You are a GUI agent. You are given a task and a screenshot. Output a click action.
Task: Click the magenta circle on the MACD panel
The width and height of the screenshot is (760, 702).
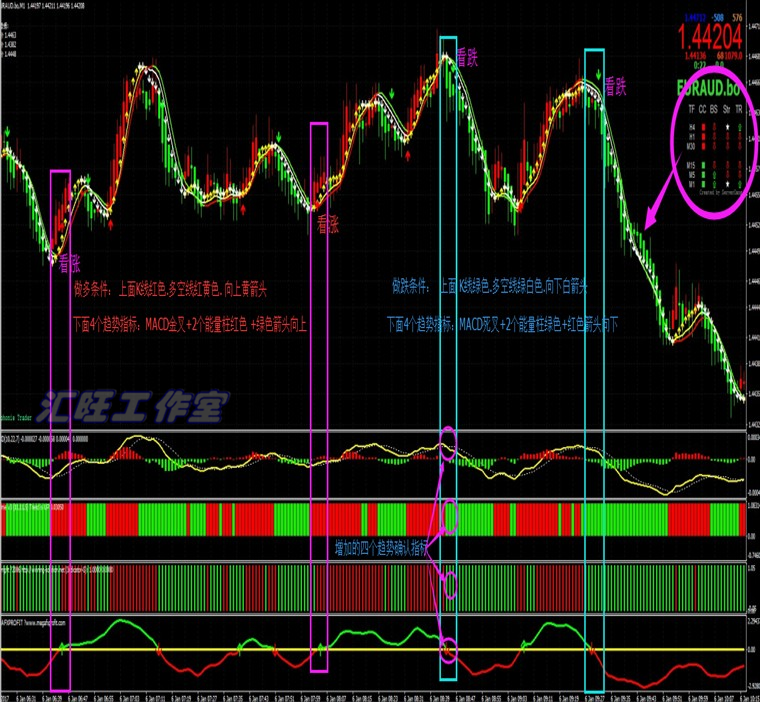point(449,442)
